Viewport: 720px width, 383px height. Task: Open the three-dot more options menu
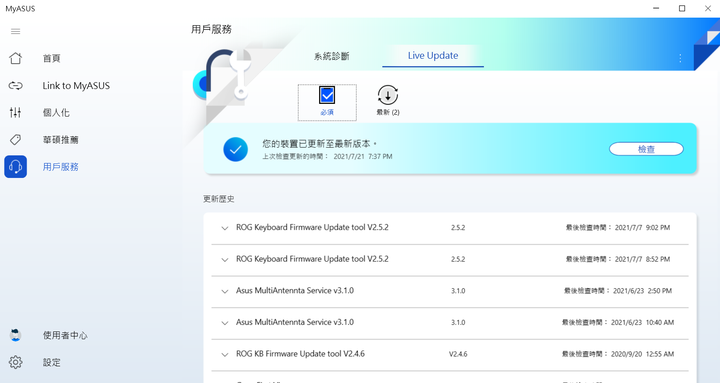680,58
